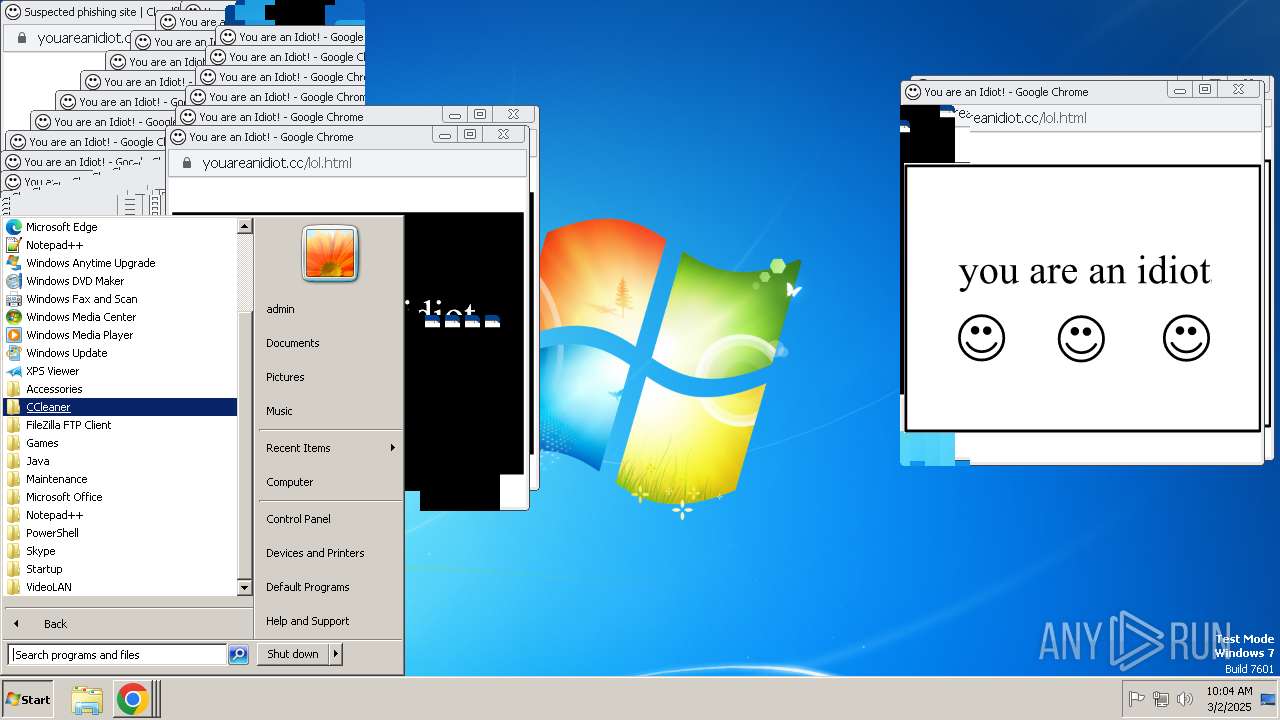Open Windows Anytime Upgrade
This screenshot has height=720, width=1280.
click(120, 263)
